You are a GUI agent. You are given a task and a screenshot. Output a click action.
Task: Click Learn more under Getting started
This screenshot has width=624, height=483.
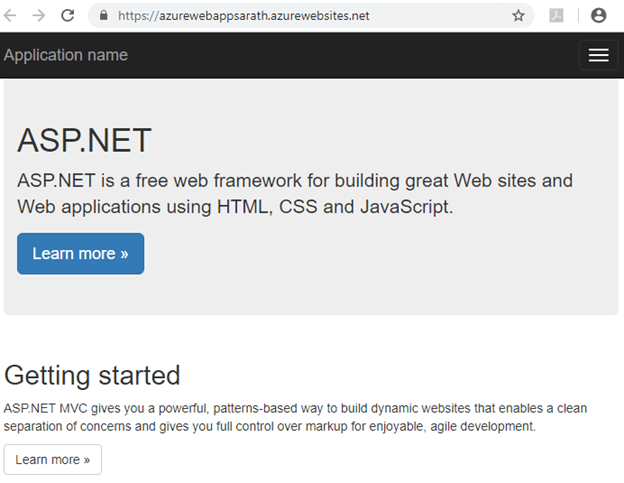53,460
